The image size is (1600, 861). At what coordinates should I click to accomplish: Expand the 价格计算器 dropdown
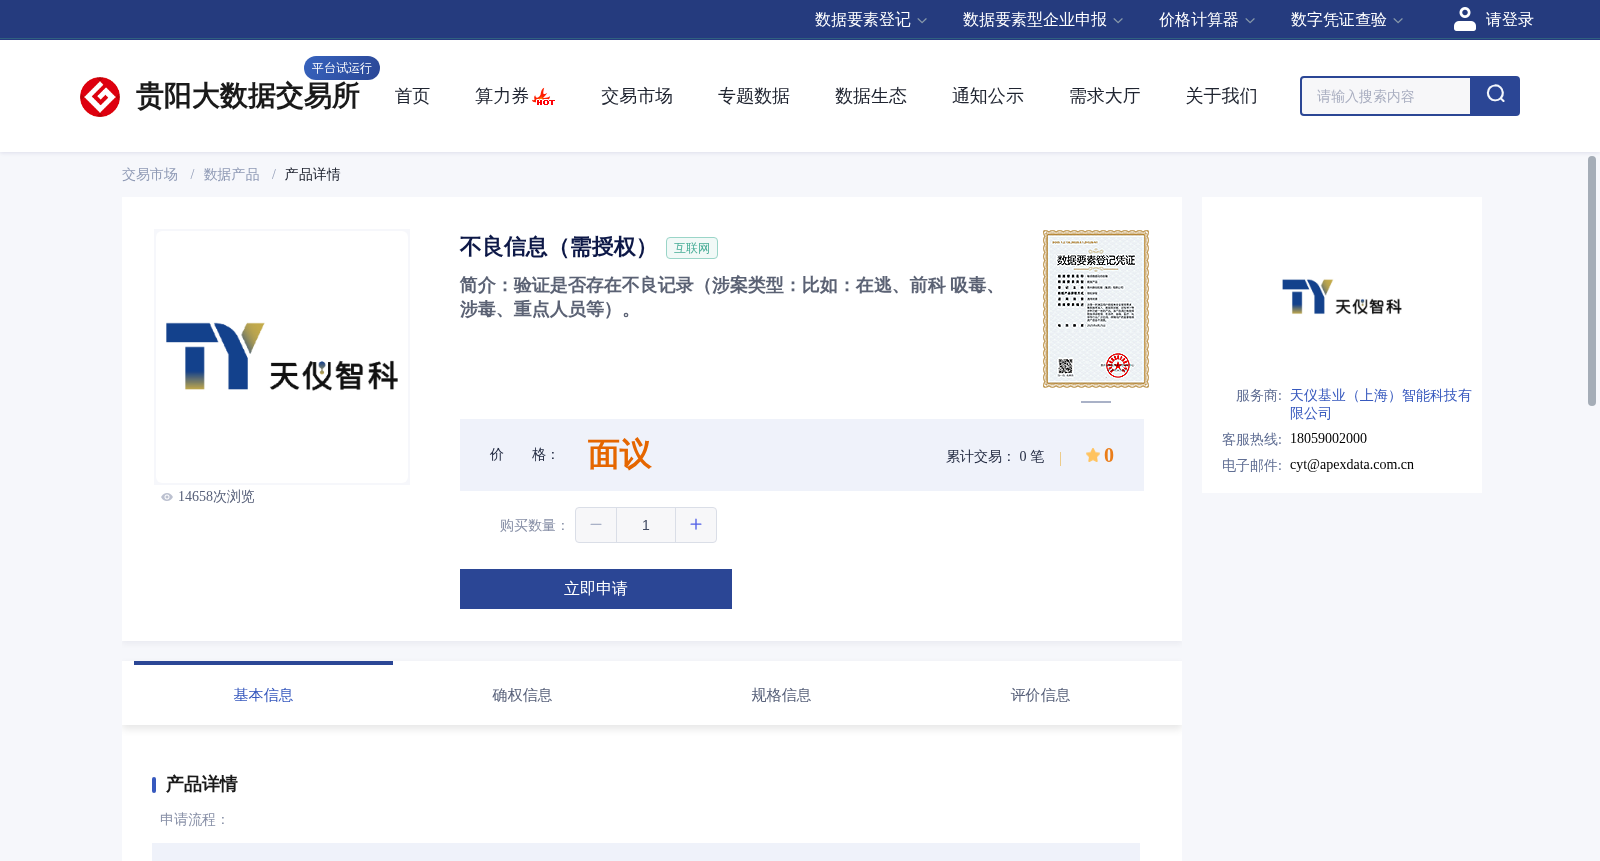(x=1207, y=20)
